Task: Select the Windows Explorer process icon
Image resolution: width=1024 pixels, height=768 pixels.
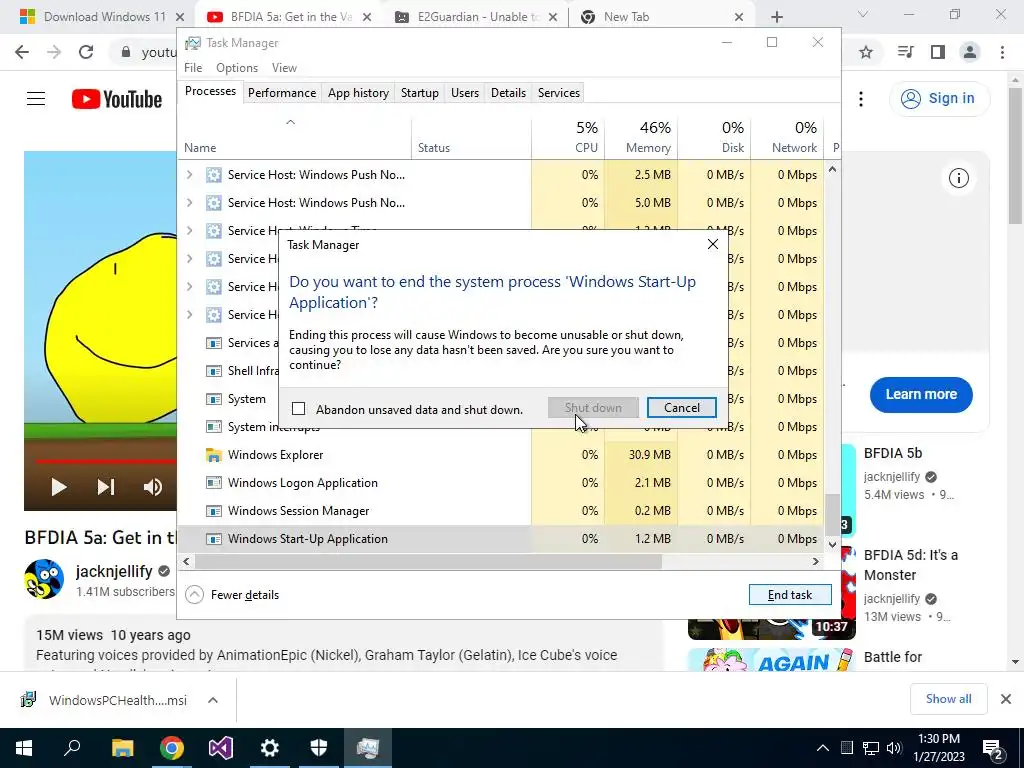Action: coord(214,455)
